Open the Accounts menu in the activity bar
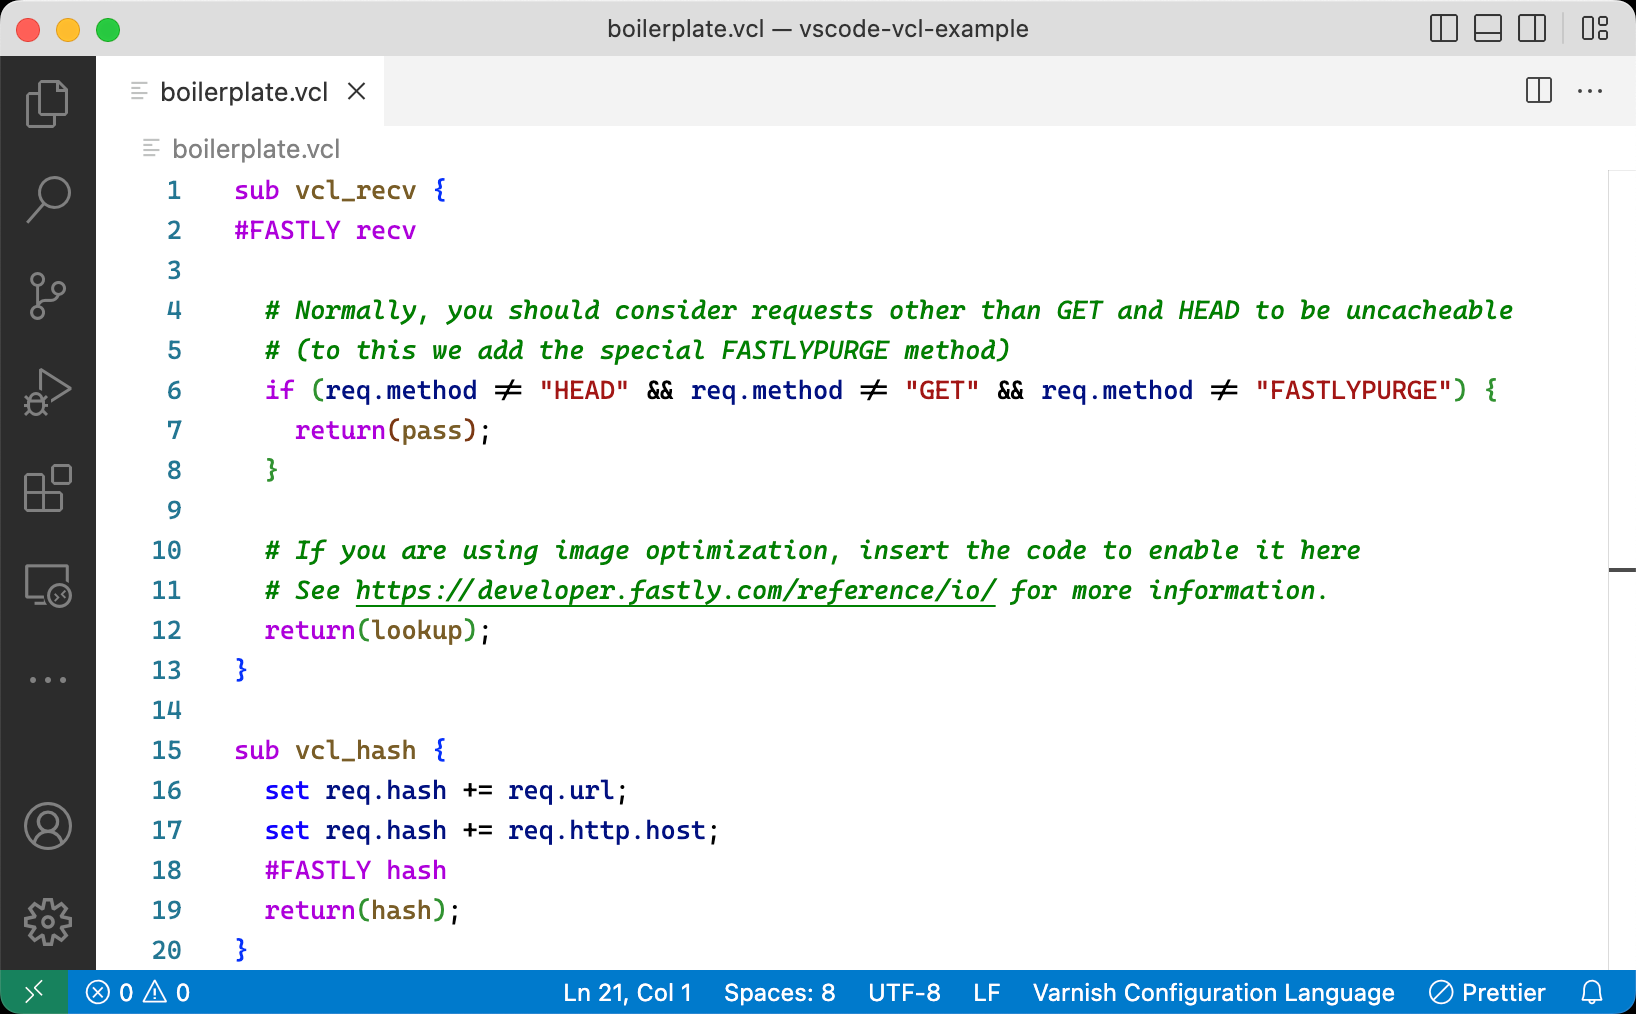Viewport: 1636px width, 1014px height. pos(47,826)
